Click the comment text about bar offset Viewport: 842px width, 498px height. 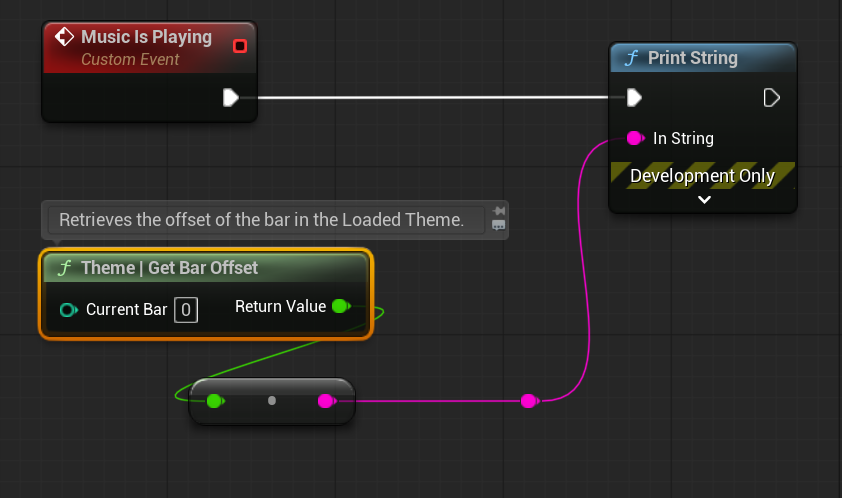pyautogui.click(x=262, y=220)
